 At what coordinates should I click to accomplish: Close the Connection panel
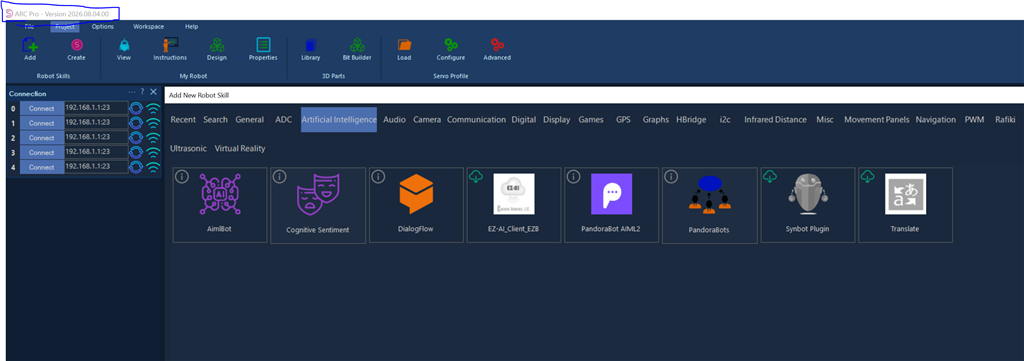pos(153,93)
